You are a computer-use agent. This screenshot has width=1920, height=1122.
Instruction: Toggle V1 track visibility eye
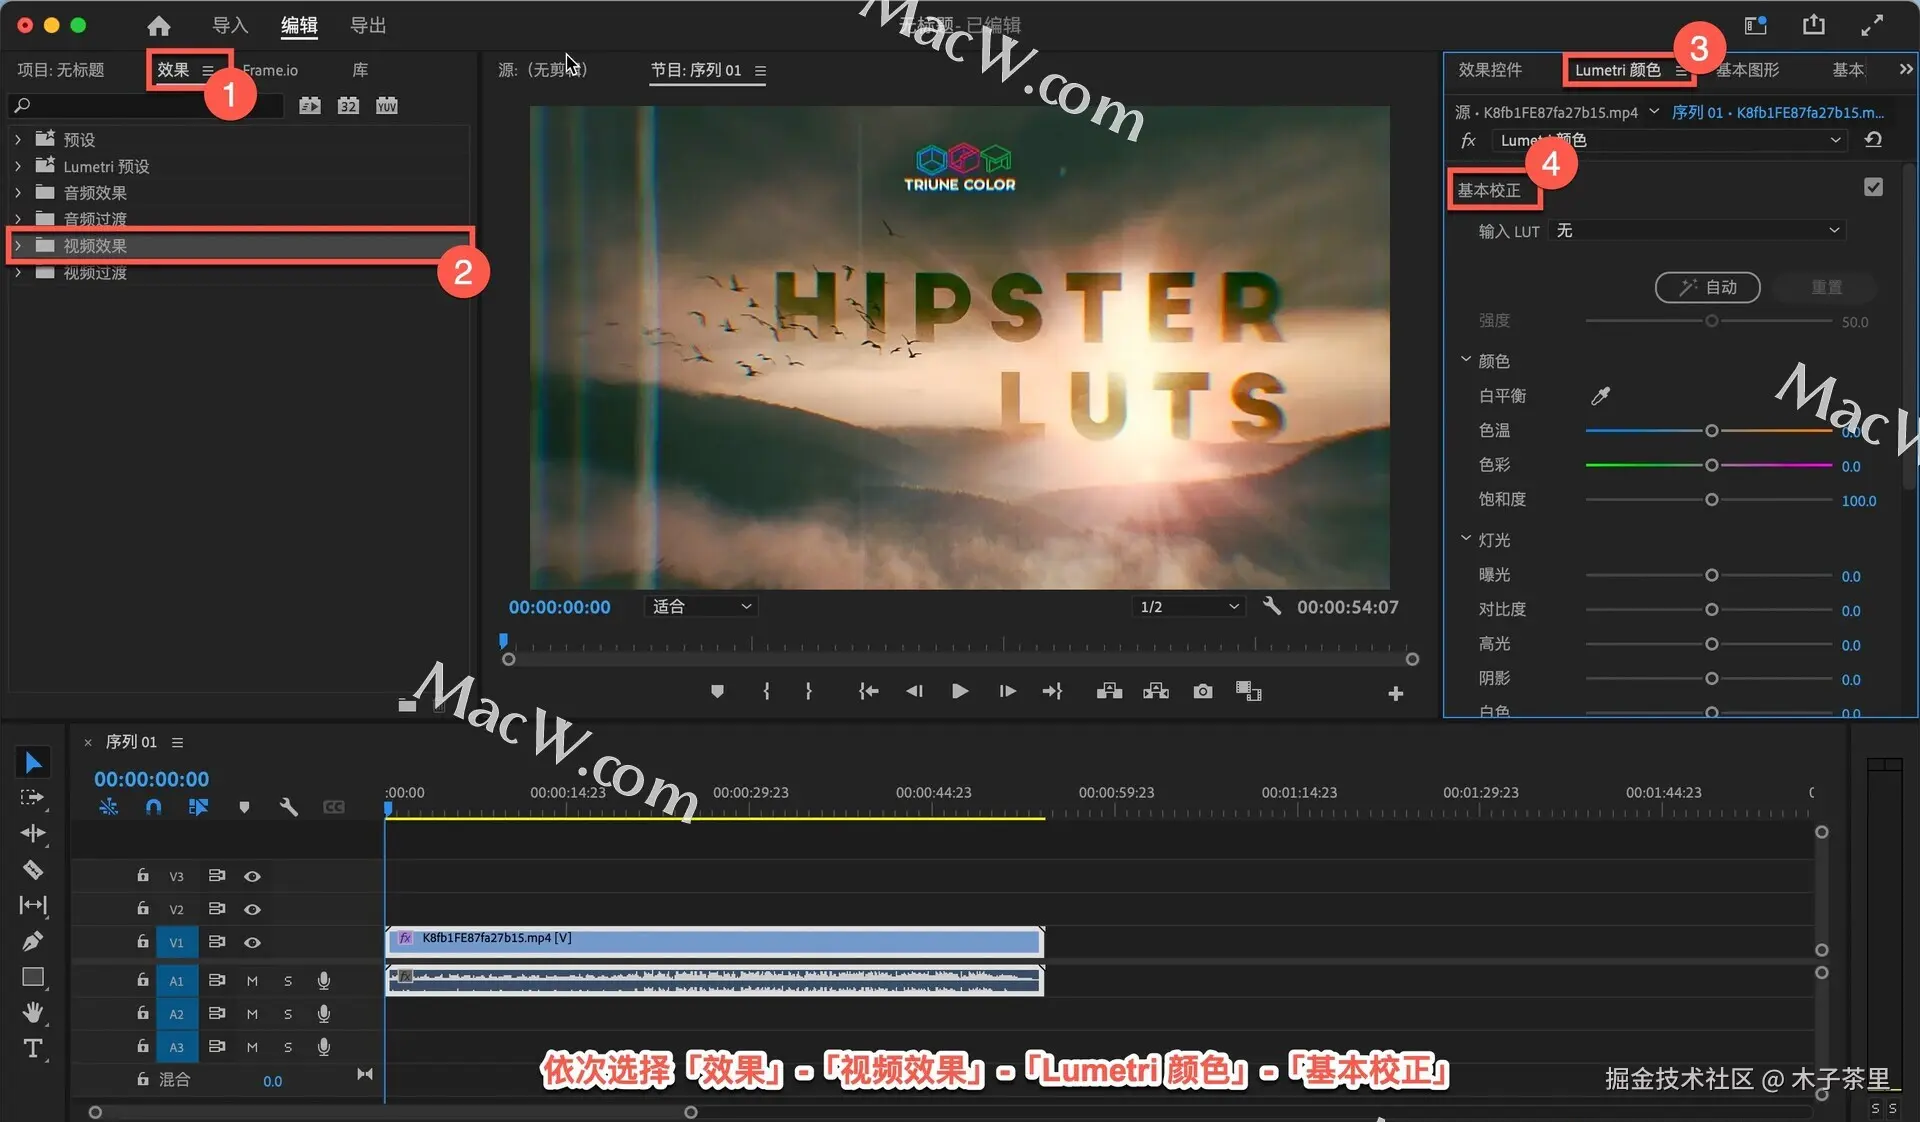click(x=252, y=942)
